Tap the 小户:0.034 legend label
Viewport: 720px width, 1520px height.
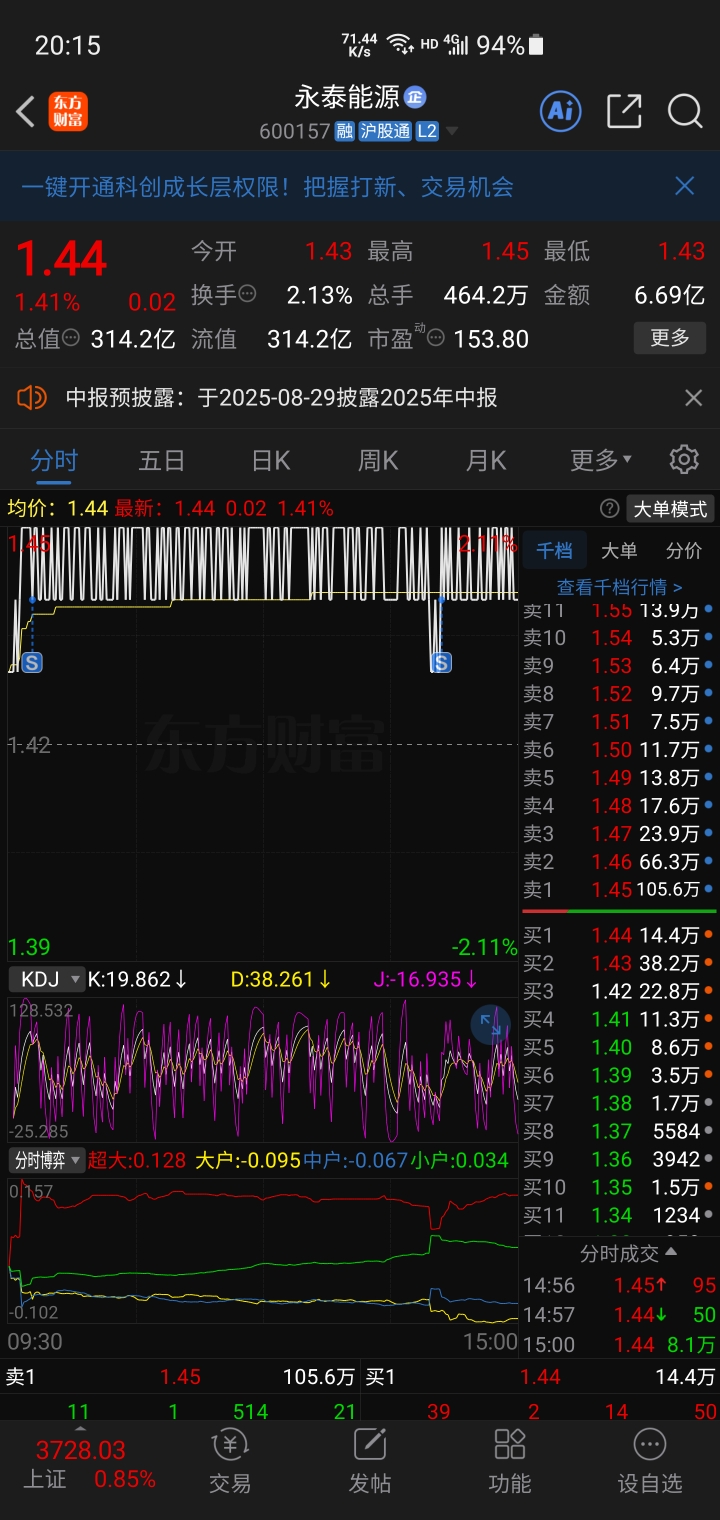click(x=459, y=1160)
